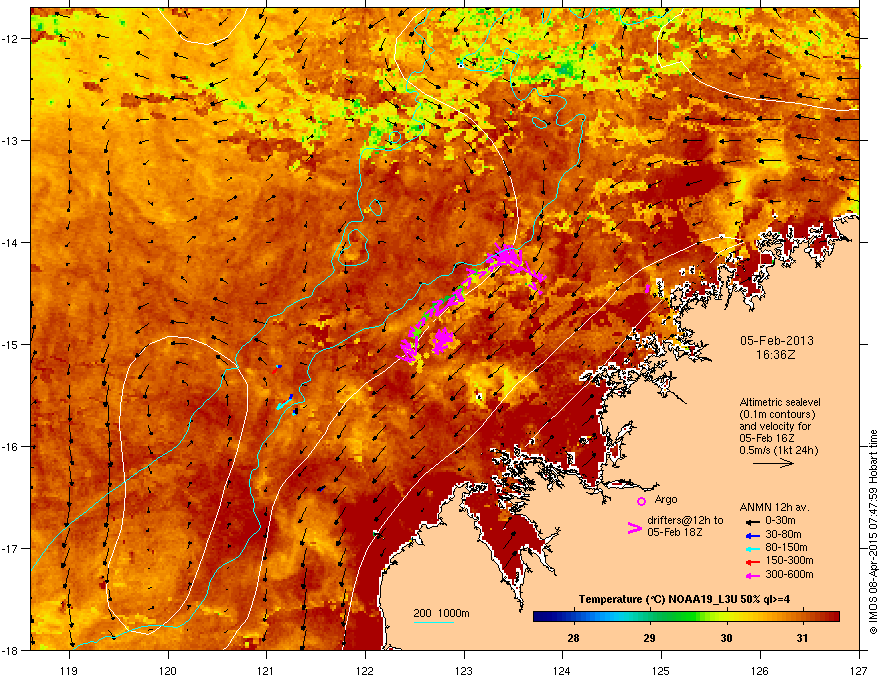
Task: Click the 127 longitude axis label
Action: (x=859, y=670)
